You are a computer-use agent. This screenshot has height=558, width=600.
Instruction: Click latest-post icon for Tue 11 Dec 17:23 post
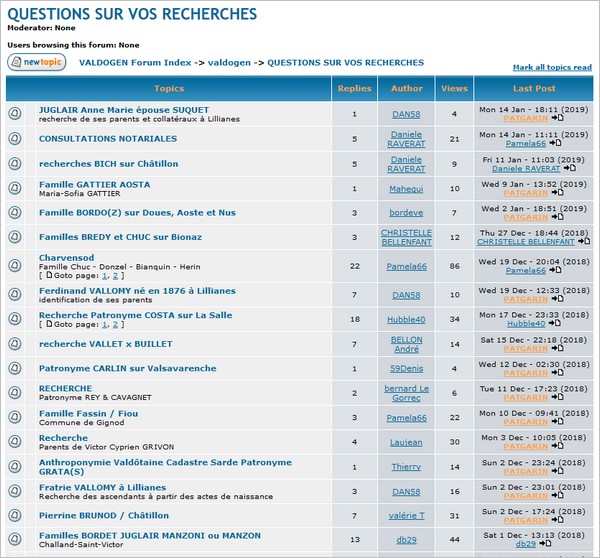tap(557, 397)
